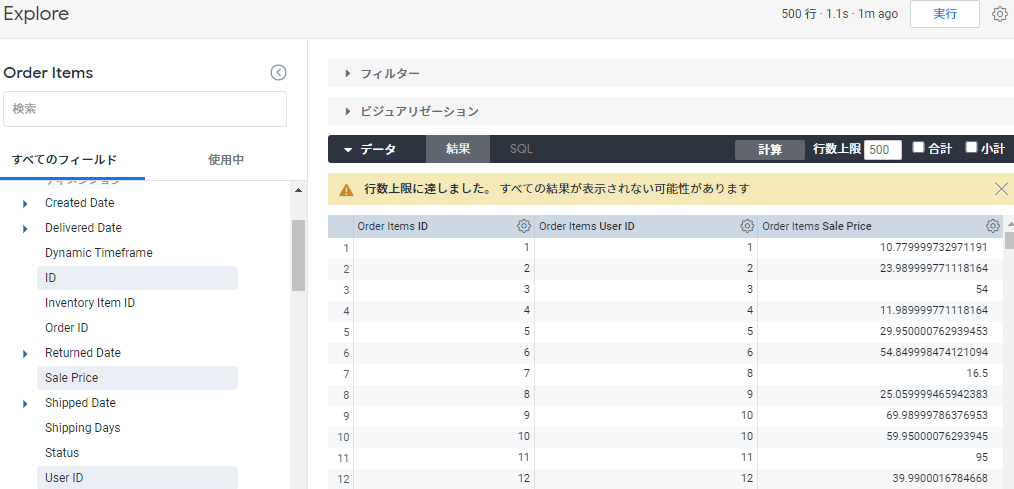Image resolution: width=1014 pixels, height=489 pixels.
Task: Toggle the ID field in picker
Action: click(x=137, y=278)
